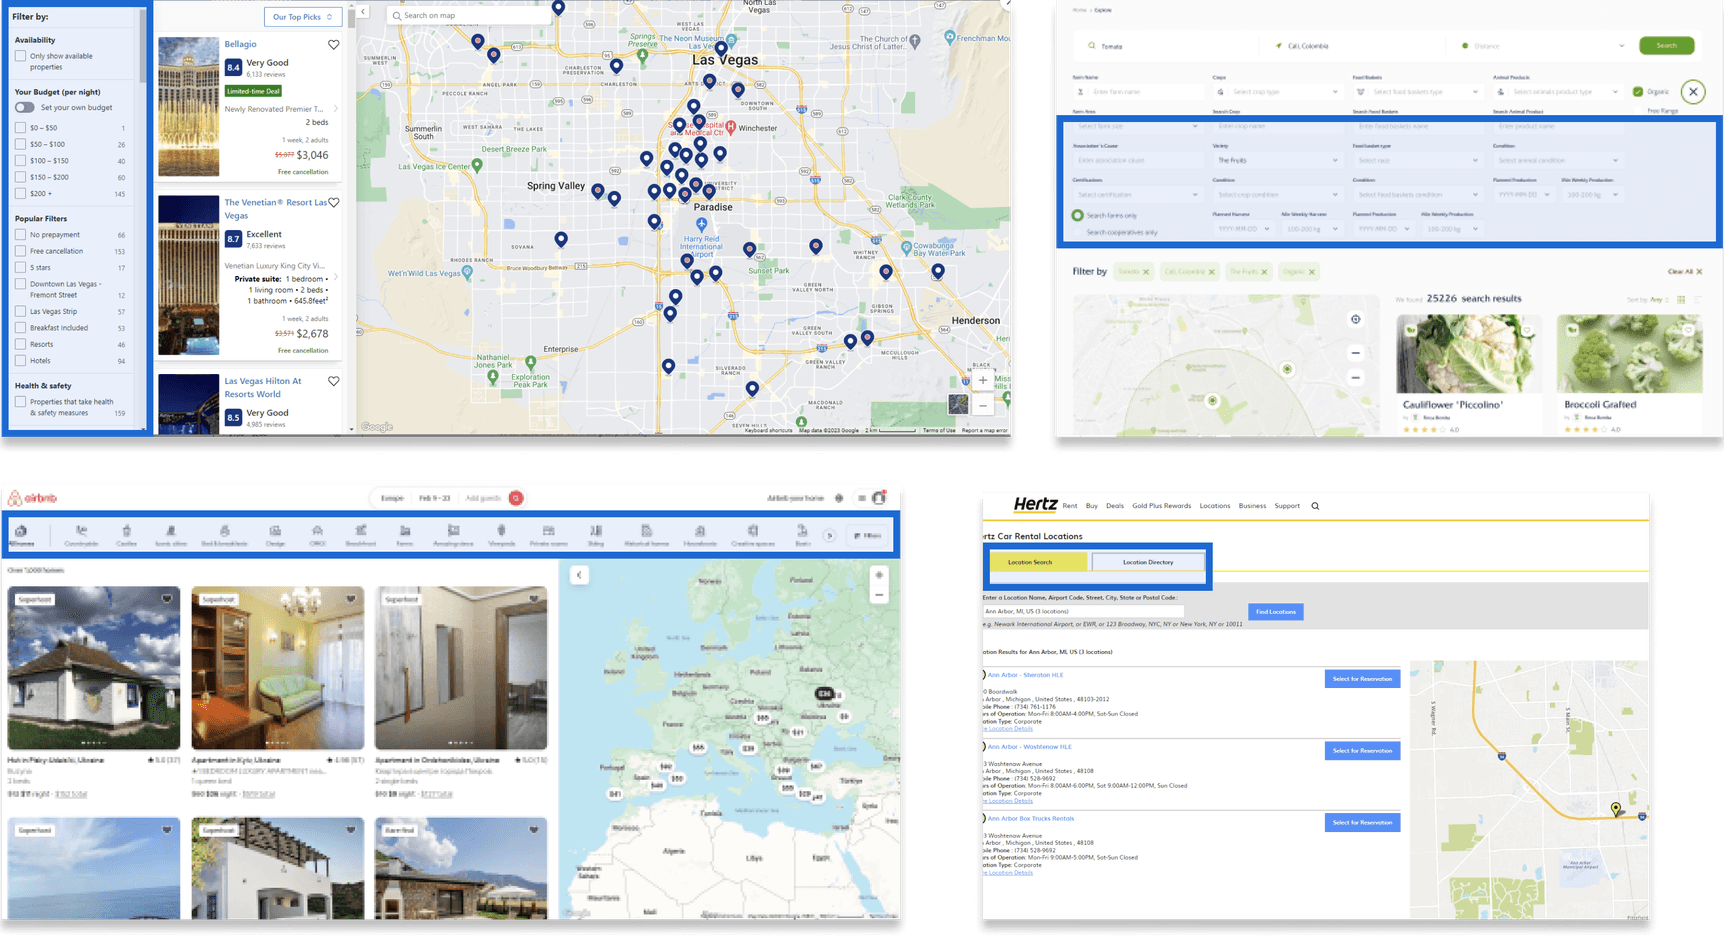Close the farm filter panel X
Screen dimensions: 1724x938
tap(1693, 92)
